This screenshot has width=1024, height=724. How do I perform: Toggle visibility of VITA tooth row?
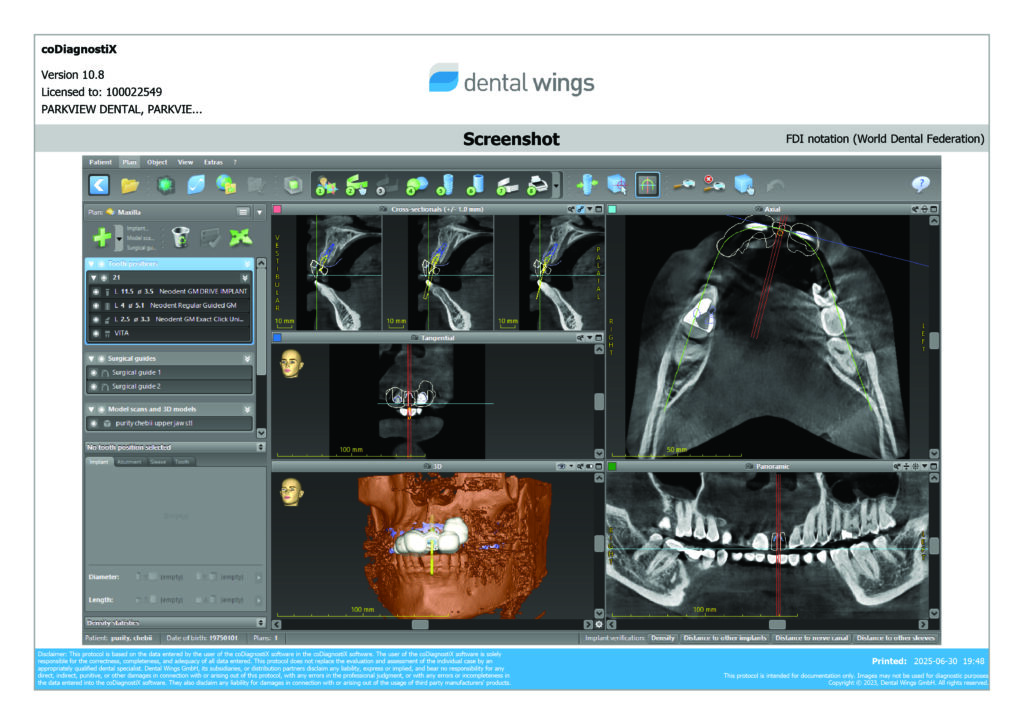pyautogui.click(x=96, y=334)
